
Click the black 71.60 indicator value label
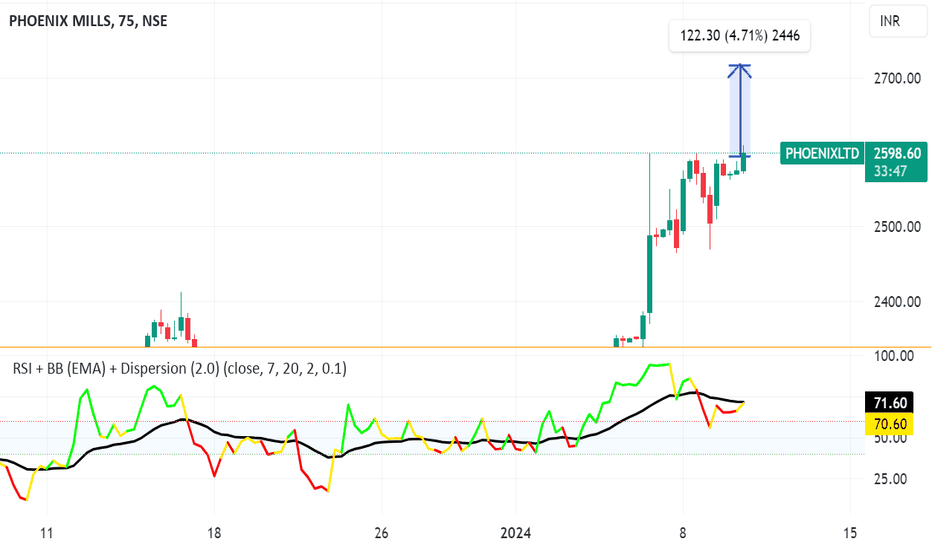pyautogui.click(x=890, y=403)
